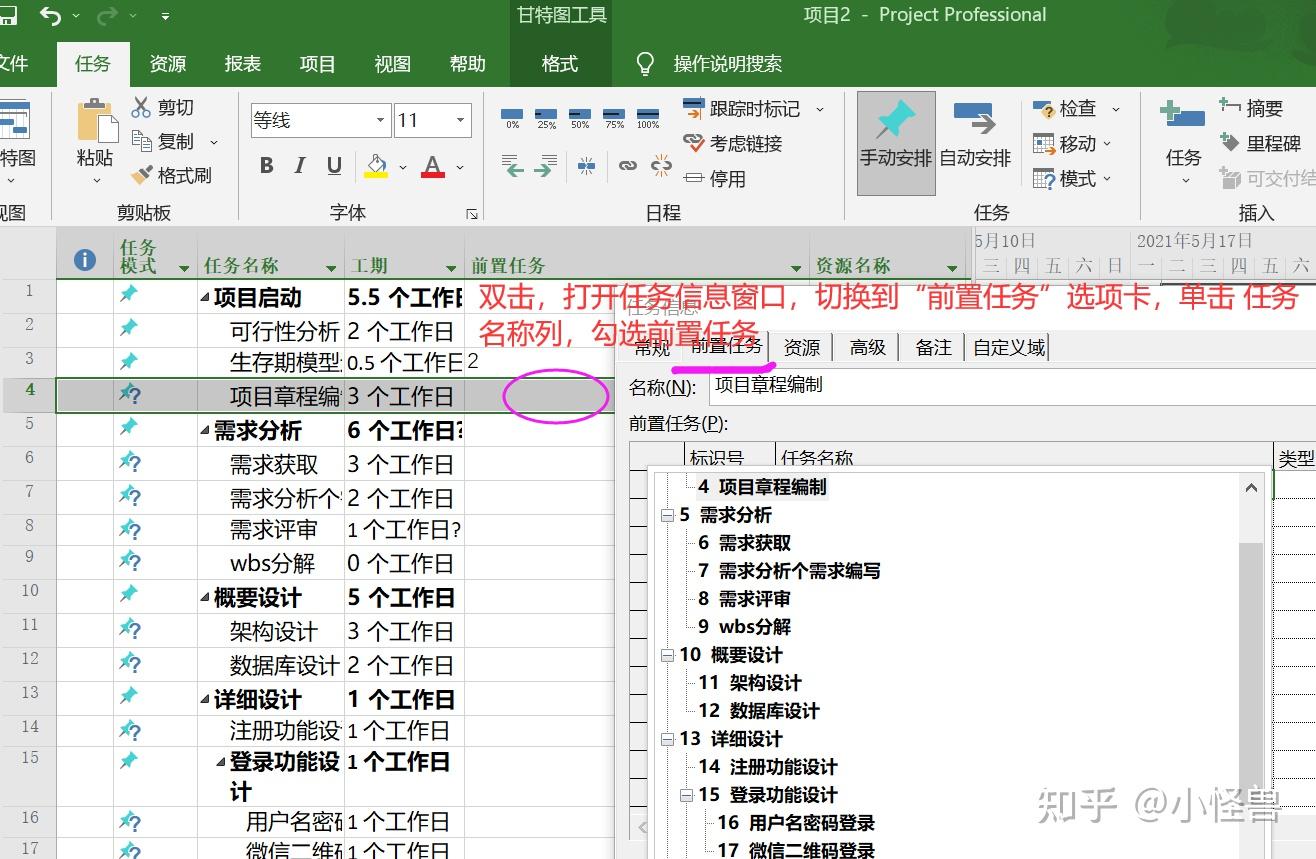Unlink tasks with broken chain icon
Screen dimensions: 1316x859
(x=661, y=165)
